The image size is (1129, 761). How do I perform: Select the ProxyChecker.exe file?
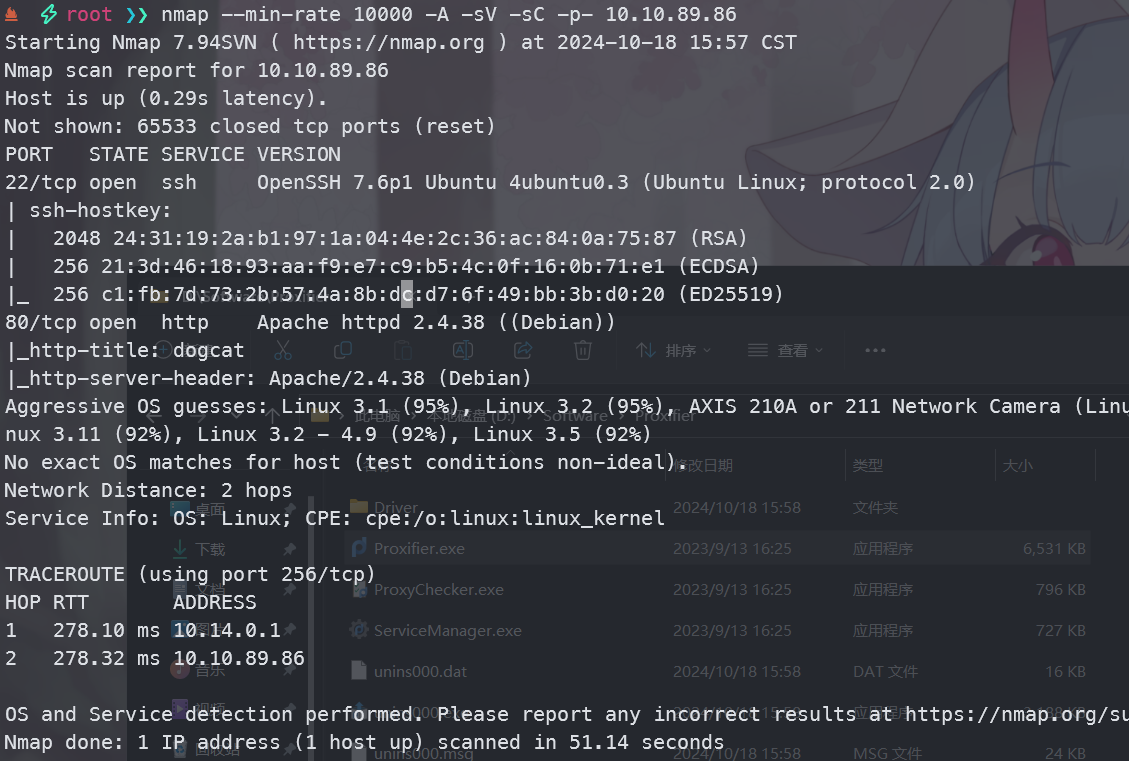(438, 589)
